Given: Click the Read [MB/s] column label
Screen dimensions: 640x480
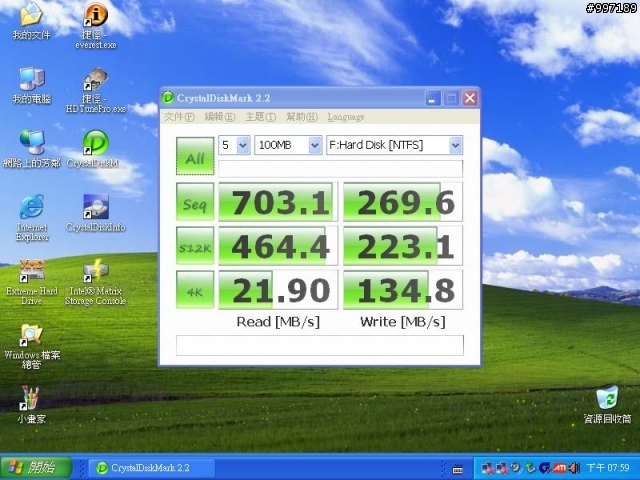Looking at the screenshot, I should (x=278, y=322).
